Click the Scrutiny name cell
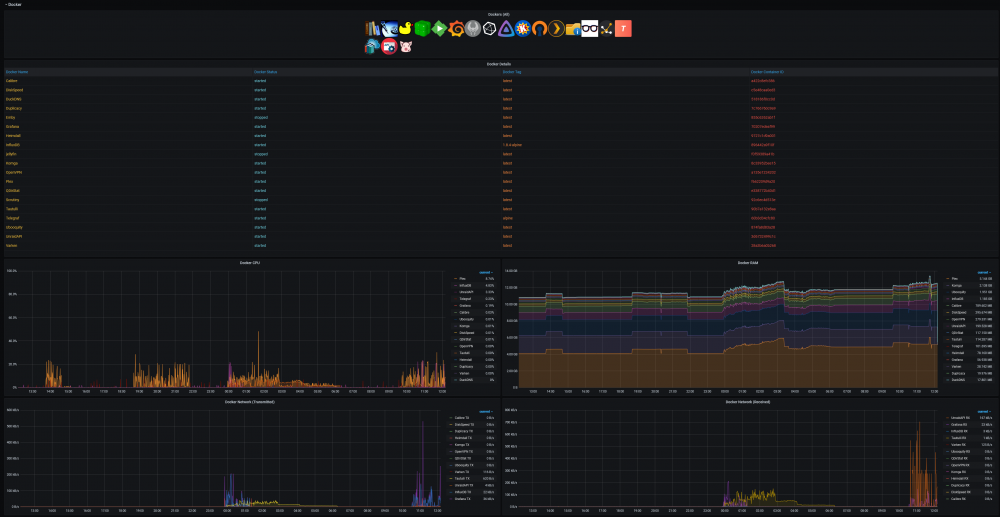Viewport: 1000px width, 517px height. (12, 200)
